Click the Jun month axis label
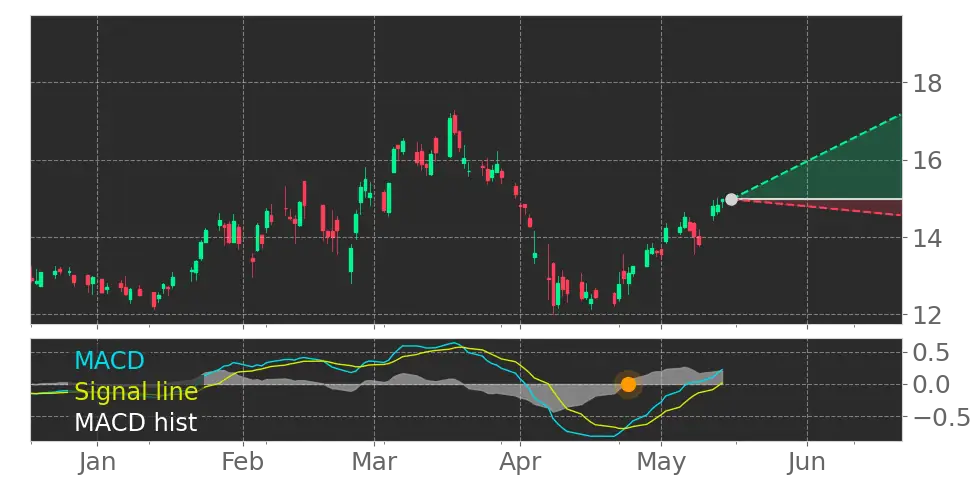Image resolution: width=972 pixels, height=486 pixels. point(807,462)
